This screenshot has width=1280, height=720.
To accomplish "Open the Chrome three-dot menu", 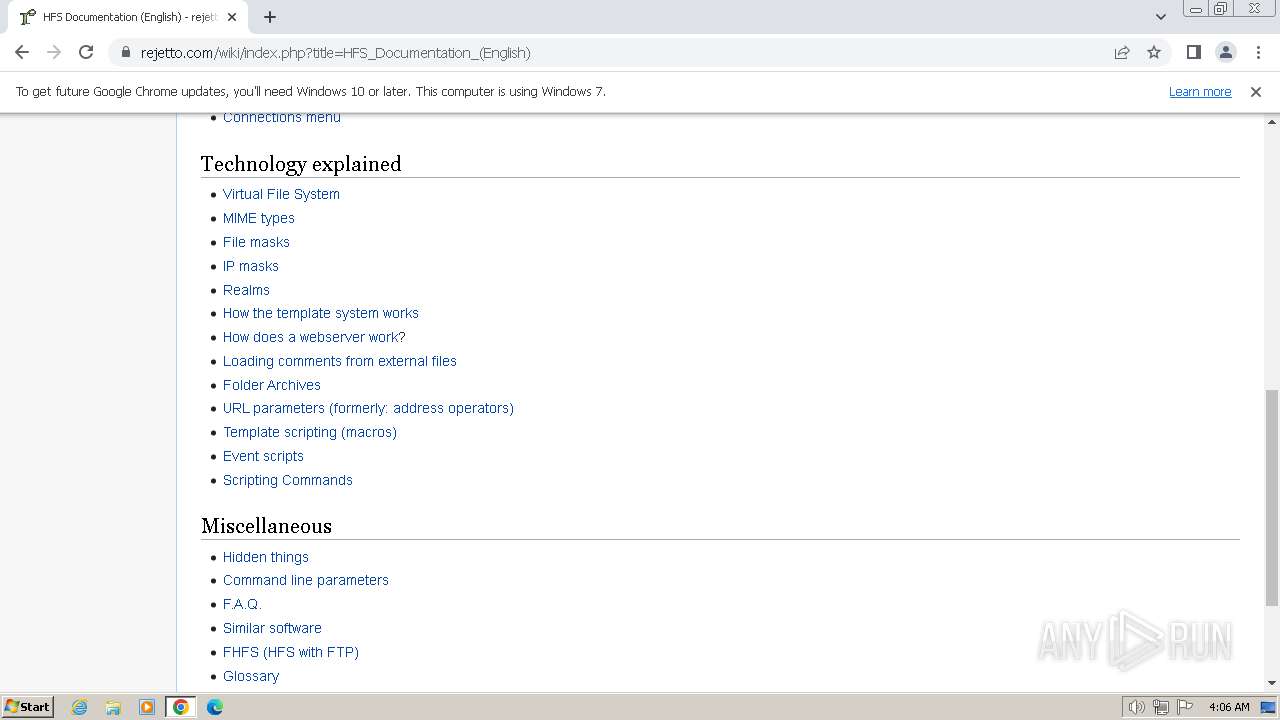I will click(x=1257, y=52).
